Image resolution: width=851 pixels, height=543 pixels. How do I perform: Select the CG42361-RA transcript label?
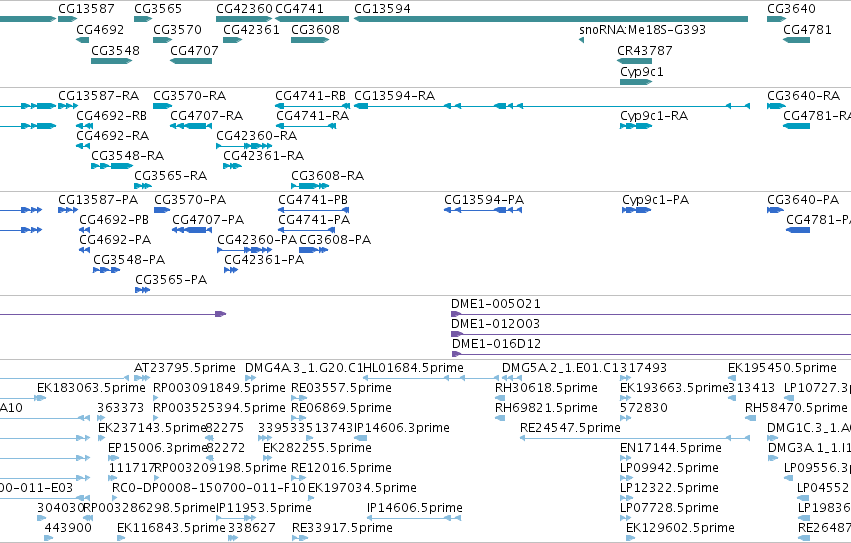pos(263,156)
